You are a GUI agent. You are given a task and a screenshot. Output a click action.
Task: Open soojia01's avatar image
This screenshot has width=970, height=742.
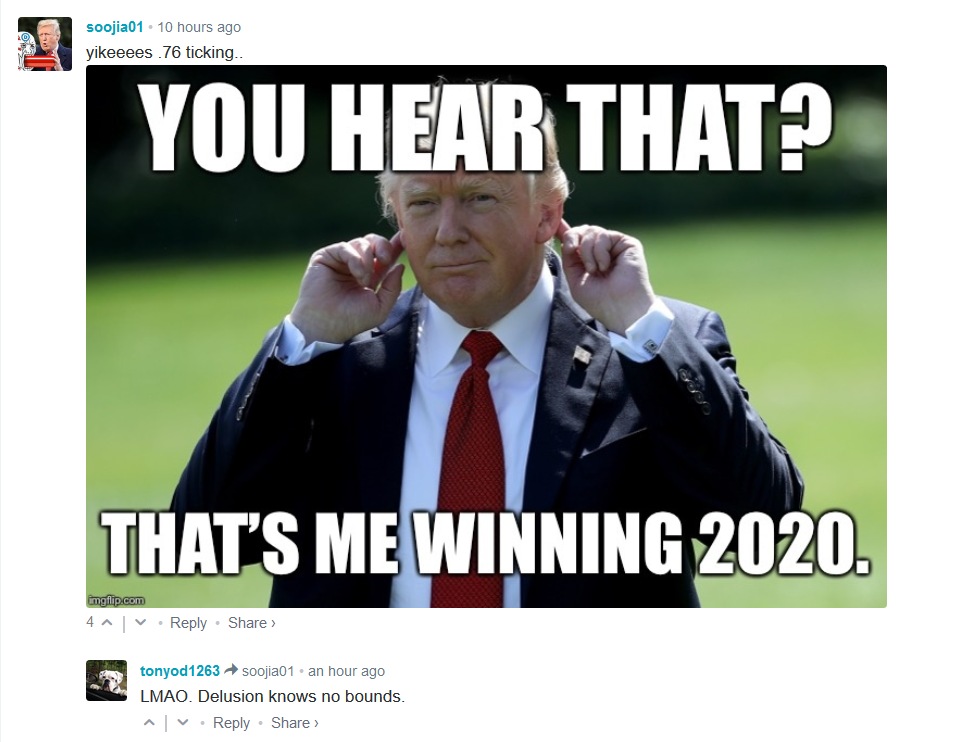tap(45, 44)
